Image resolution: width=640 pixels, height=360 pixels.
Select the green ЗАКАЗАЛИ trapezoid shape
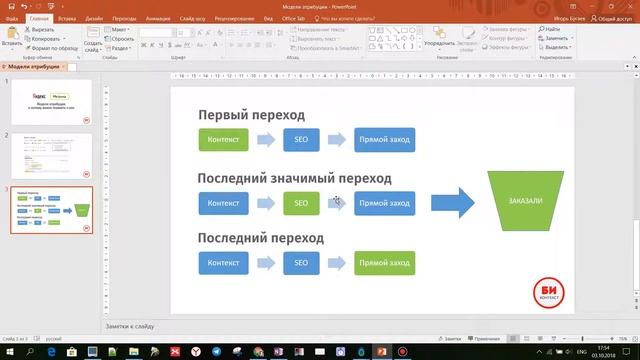[x=526, y=201]
